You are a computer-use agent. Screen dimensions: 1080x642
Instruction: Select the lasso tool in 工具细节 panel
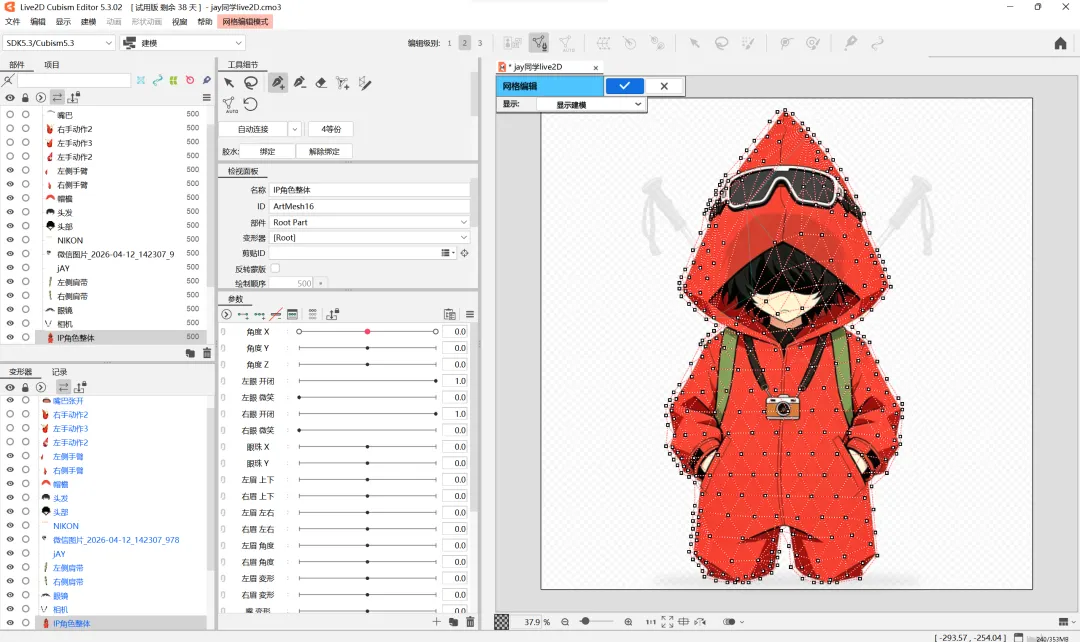coord(251,83)
